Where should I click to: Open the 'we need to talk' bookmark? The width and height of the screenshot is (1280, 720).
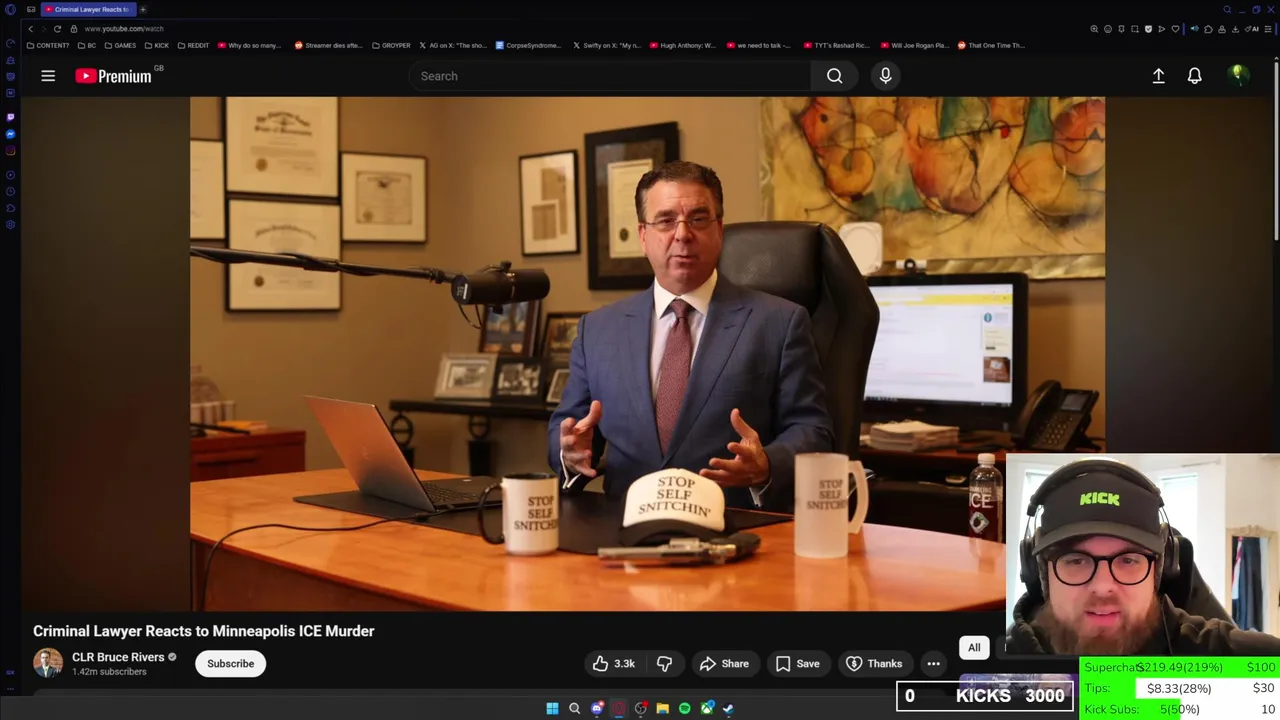click(758, 45)
